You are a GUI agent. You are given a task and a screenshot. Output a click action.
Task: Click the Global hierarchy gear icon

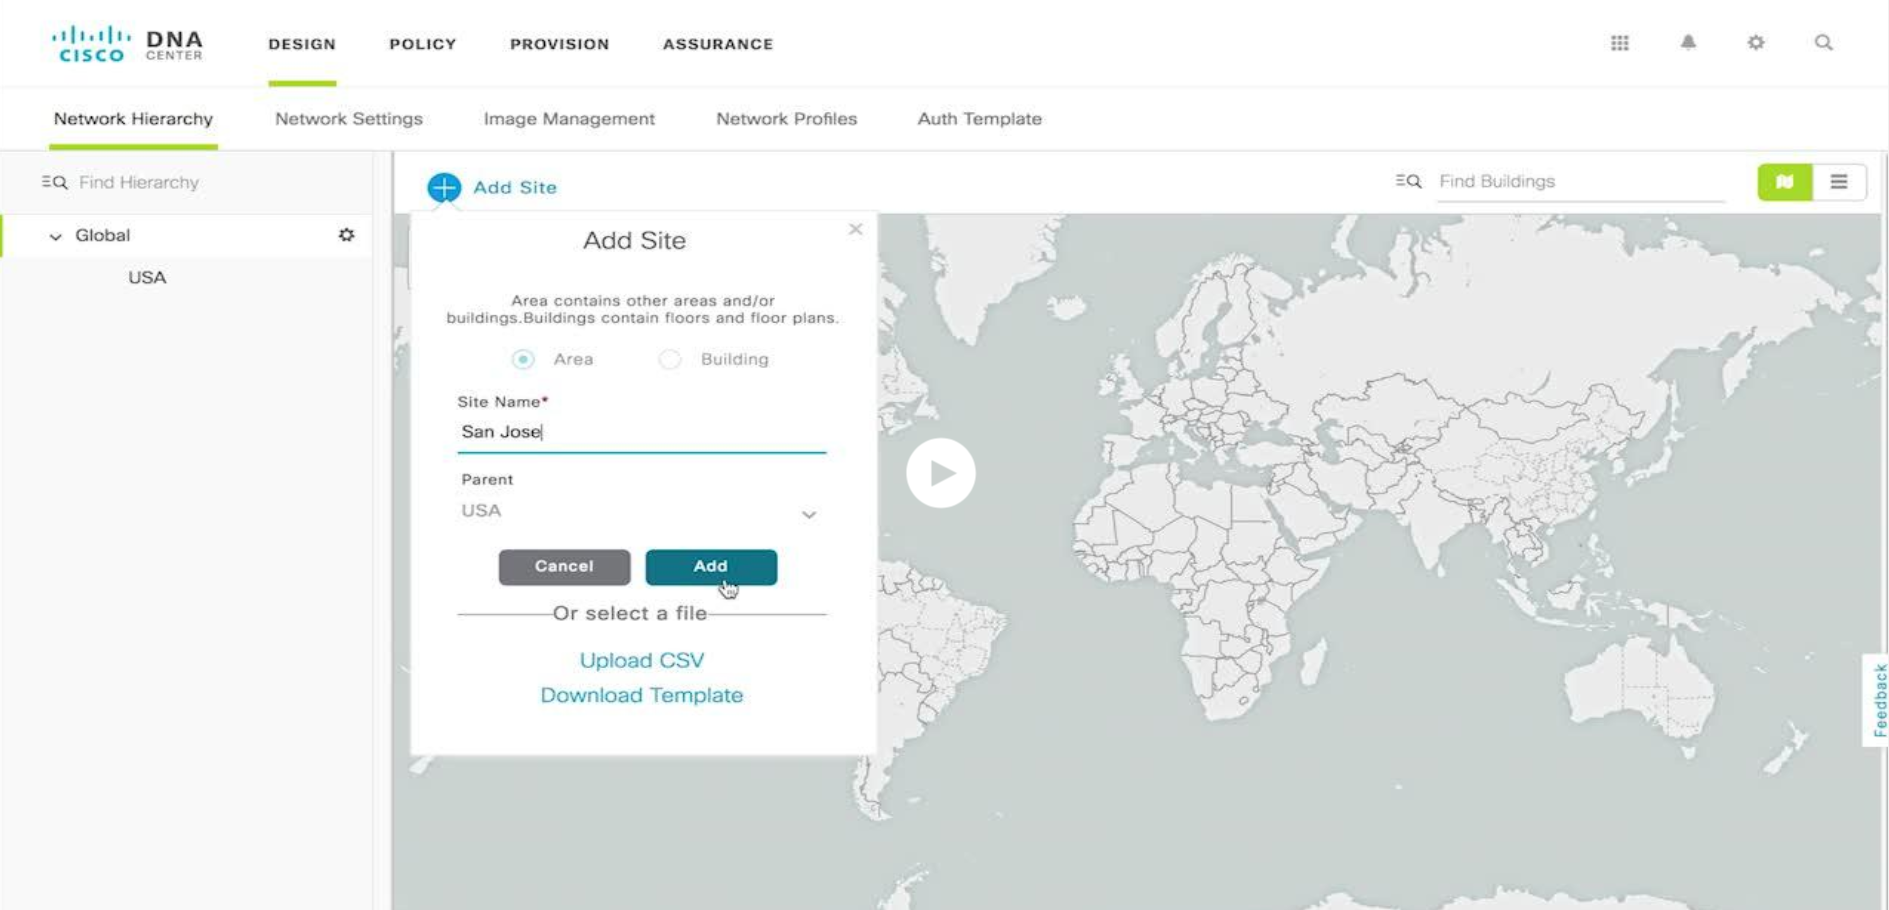346,235
